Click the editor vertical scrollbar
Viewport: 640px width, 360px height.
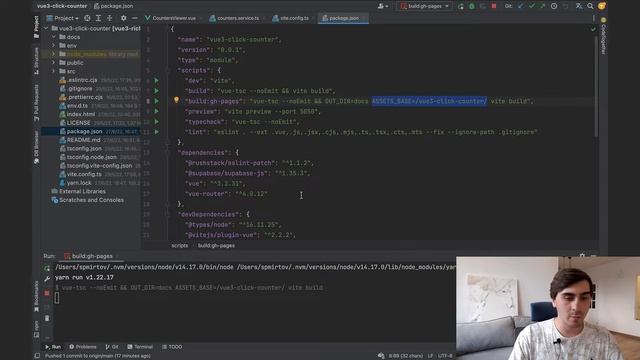tap(596, 86)
